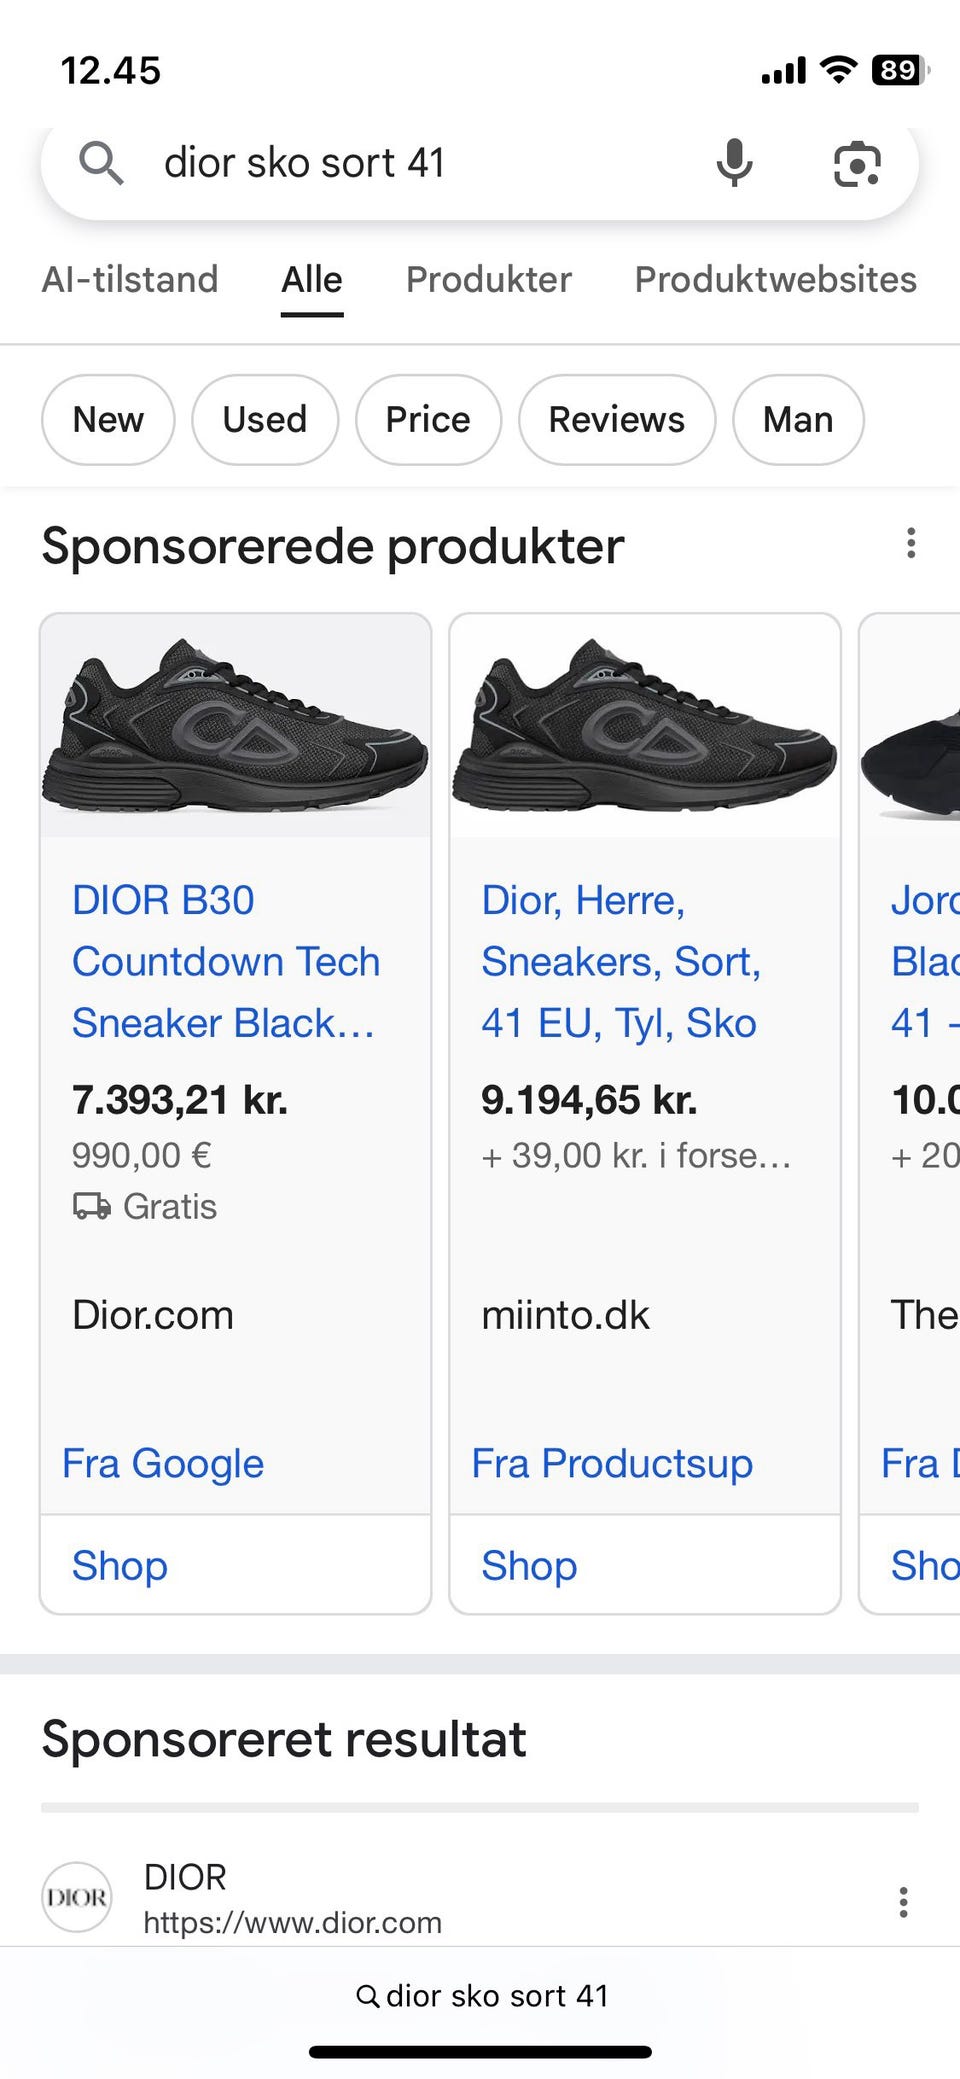Expand the Reviews filter options

617,420
